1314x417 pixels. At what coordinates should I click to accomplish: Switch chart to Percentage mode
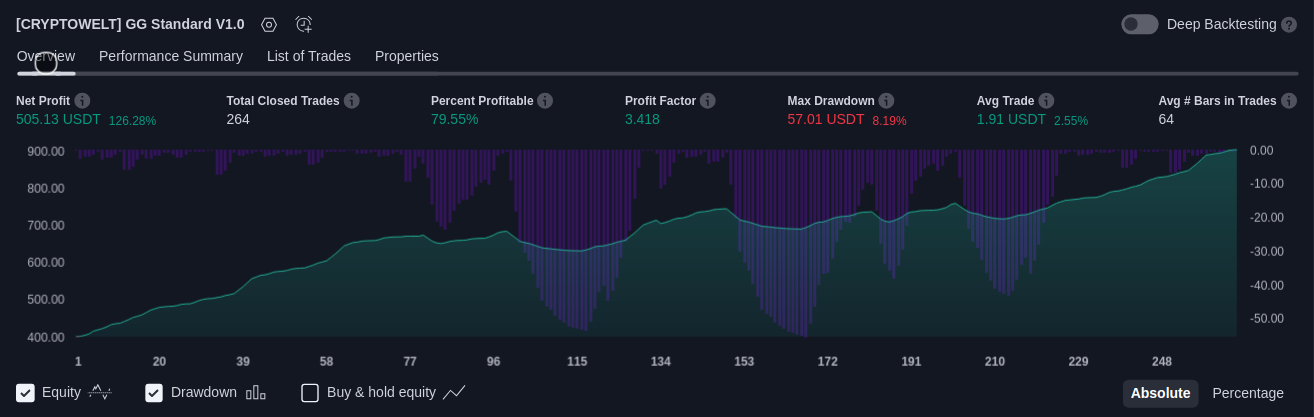click(1248, 393)
